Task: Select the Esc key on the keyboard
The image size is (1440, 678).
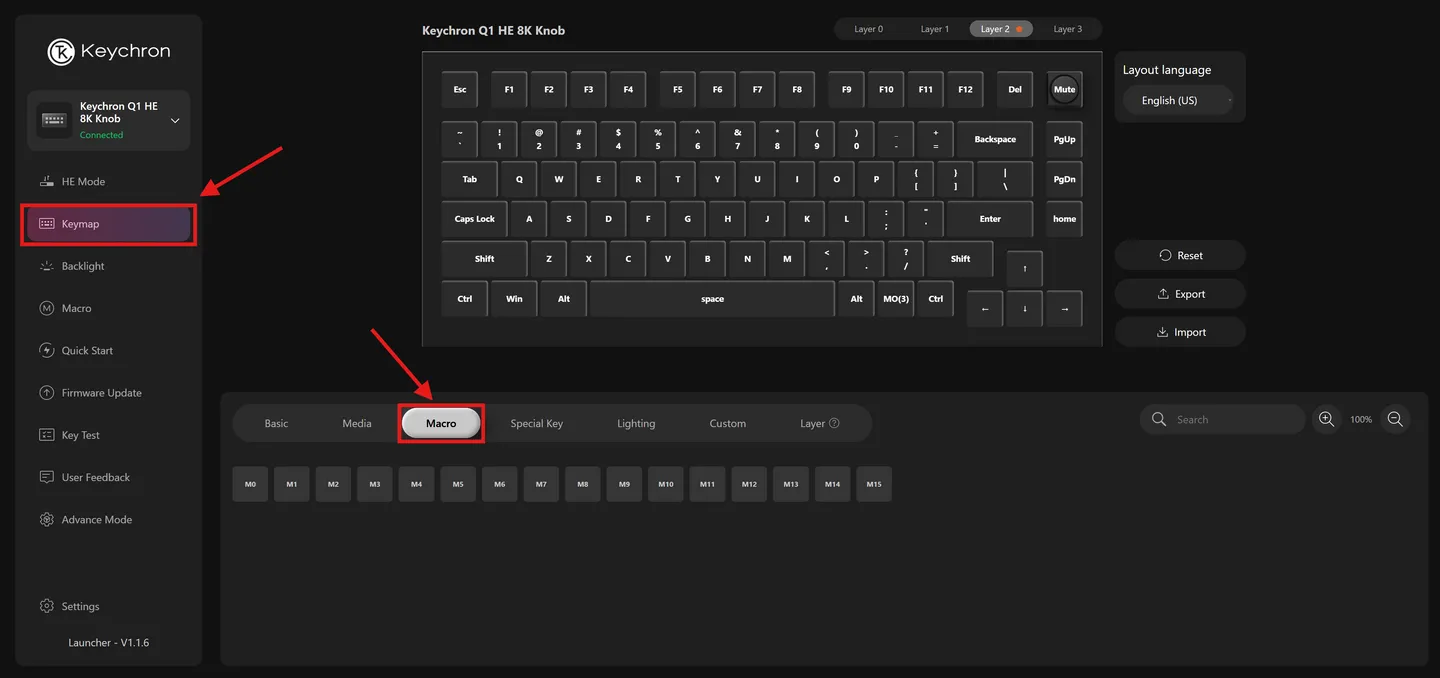Action: click(460, 89)
